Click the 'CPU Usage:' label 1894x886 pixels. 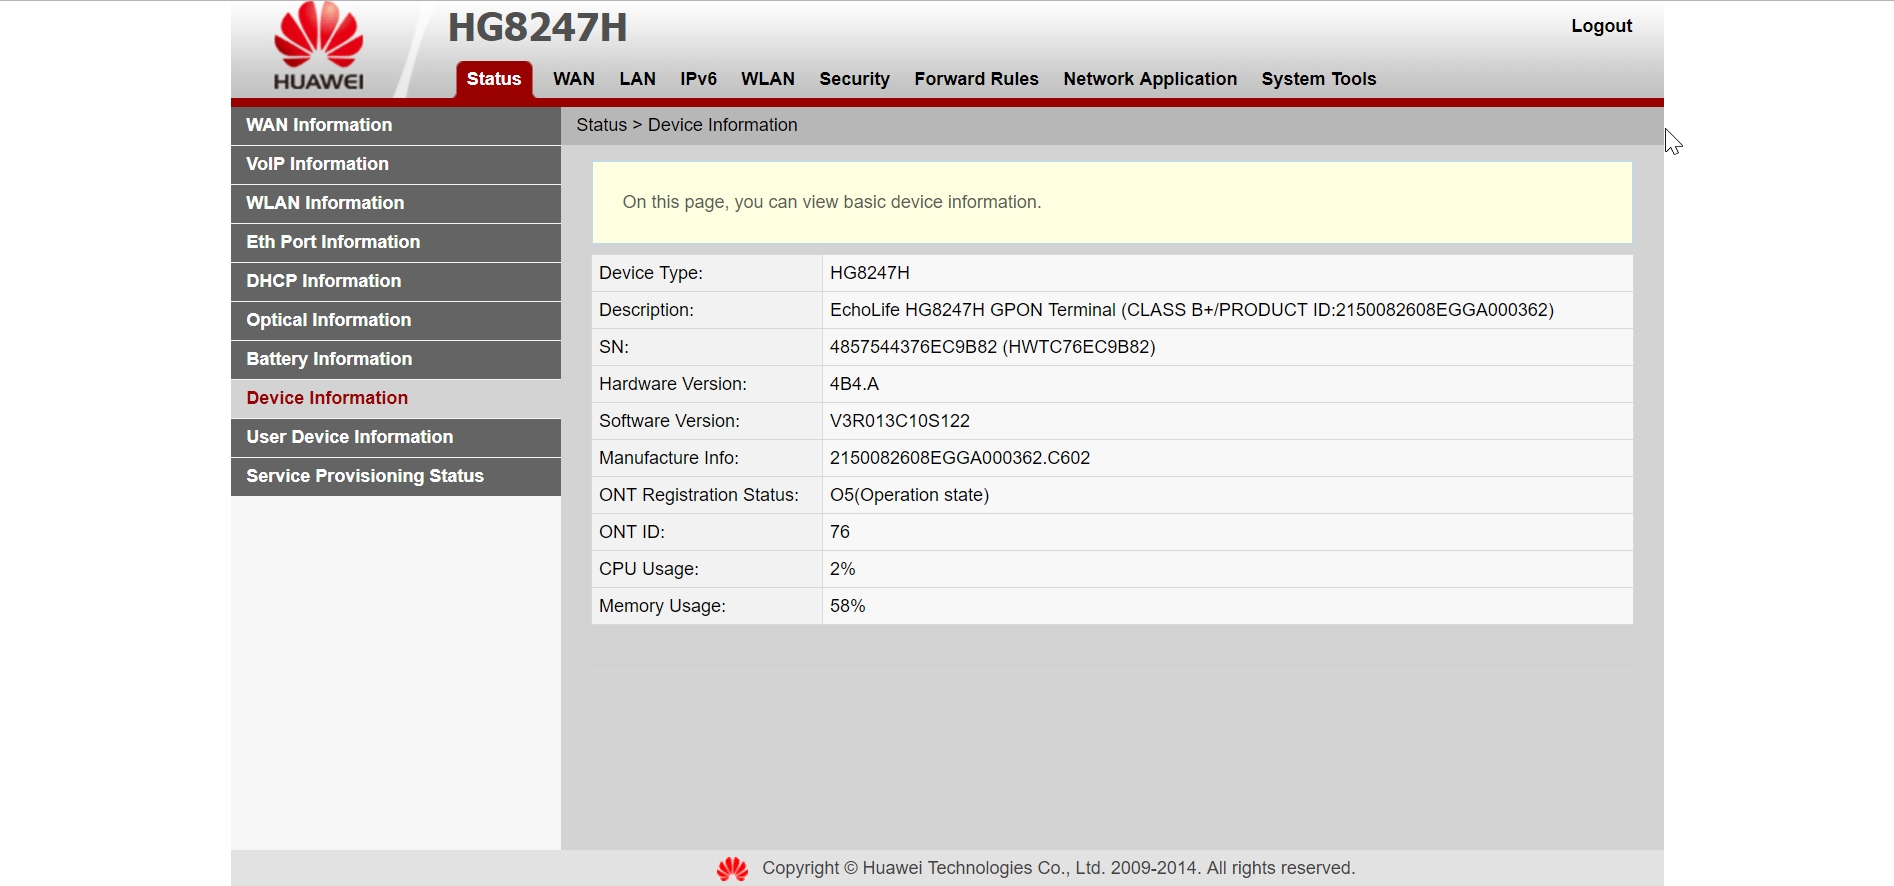pos(649,569)
